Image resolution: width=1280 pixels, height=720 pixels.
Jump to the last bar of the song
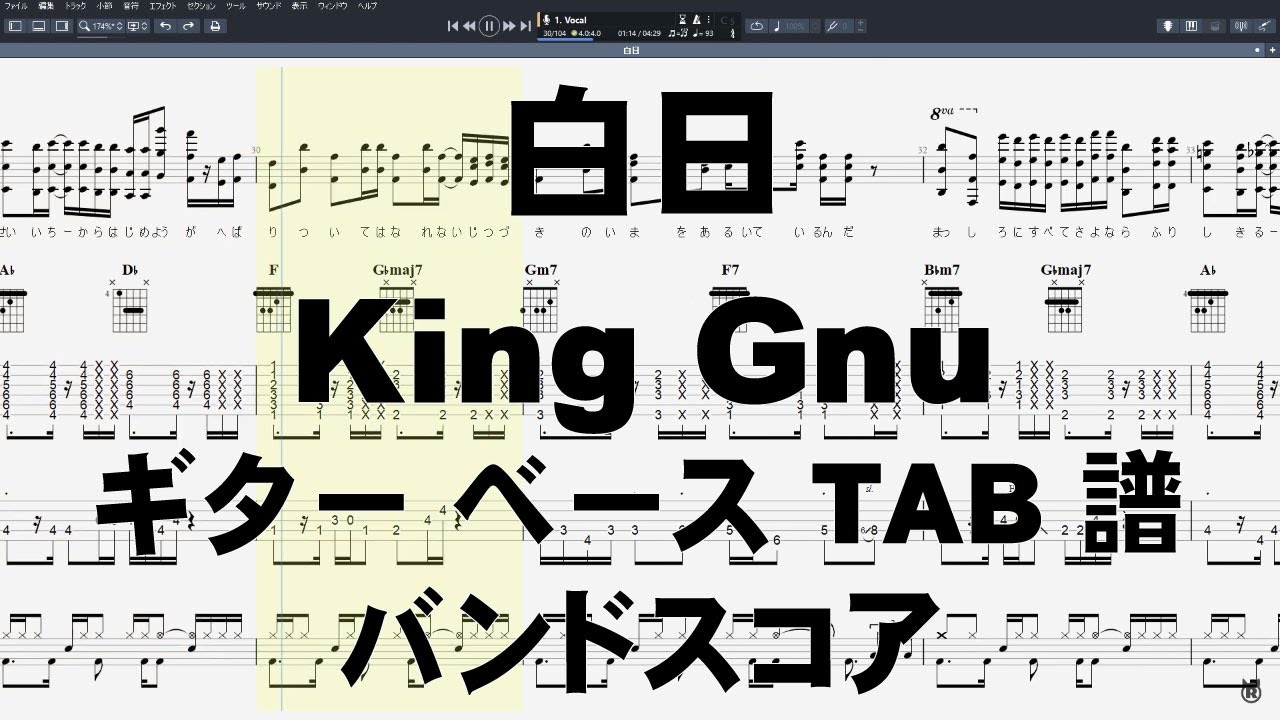pyautogui.click(x=526, y=26)
